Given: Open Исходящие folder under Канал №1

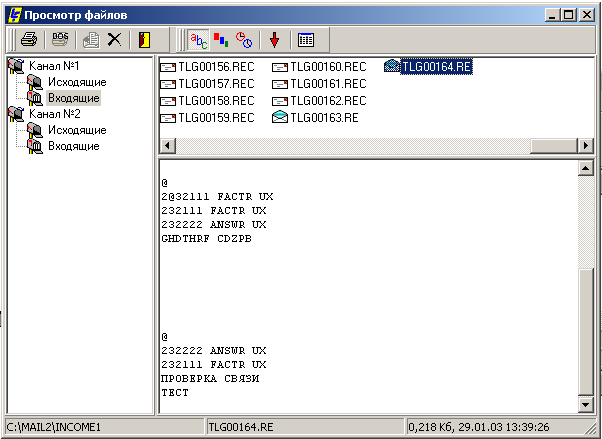Looking at the screenshot, I should click(77, 82).
